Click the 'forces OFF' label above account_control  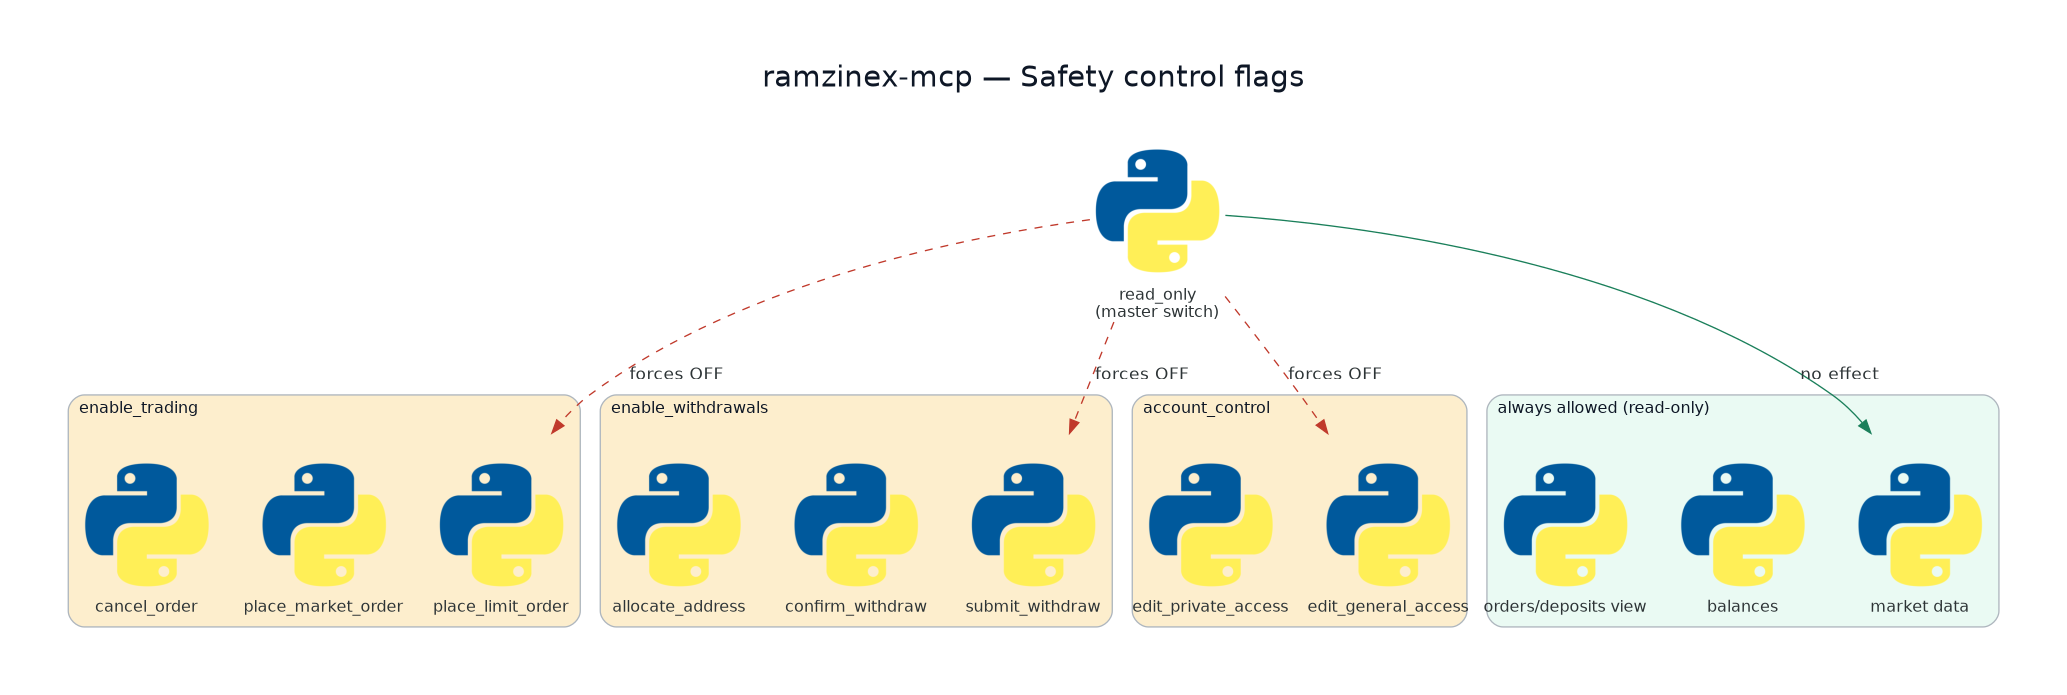pos(1335,374)
